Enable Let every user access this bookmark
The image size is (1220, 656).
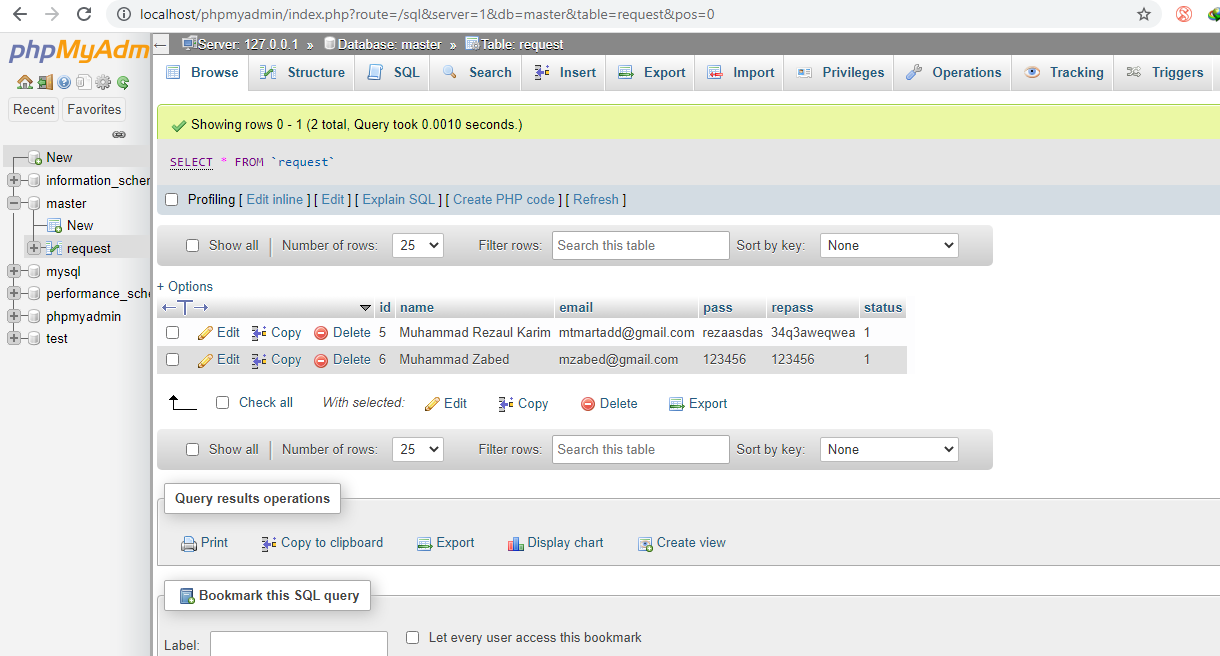point(412,637)
